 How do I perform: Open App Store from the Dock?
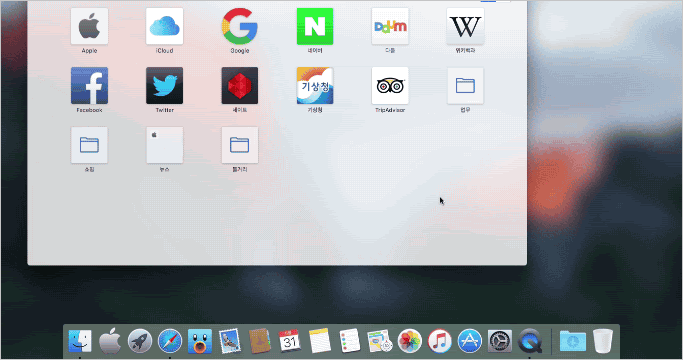point(470,341)
